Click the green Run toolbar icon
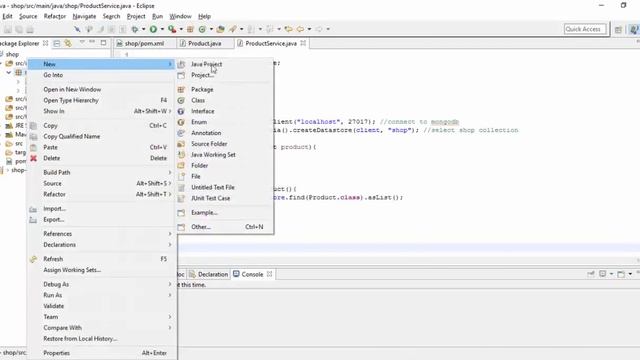This screenshot has height=360, width=640. pyautogui.click(x=153, y=29)
